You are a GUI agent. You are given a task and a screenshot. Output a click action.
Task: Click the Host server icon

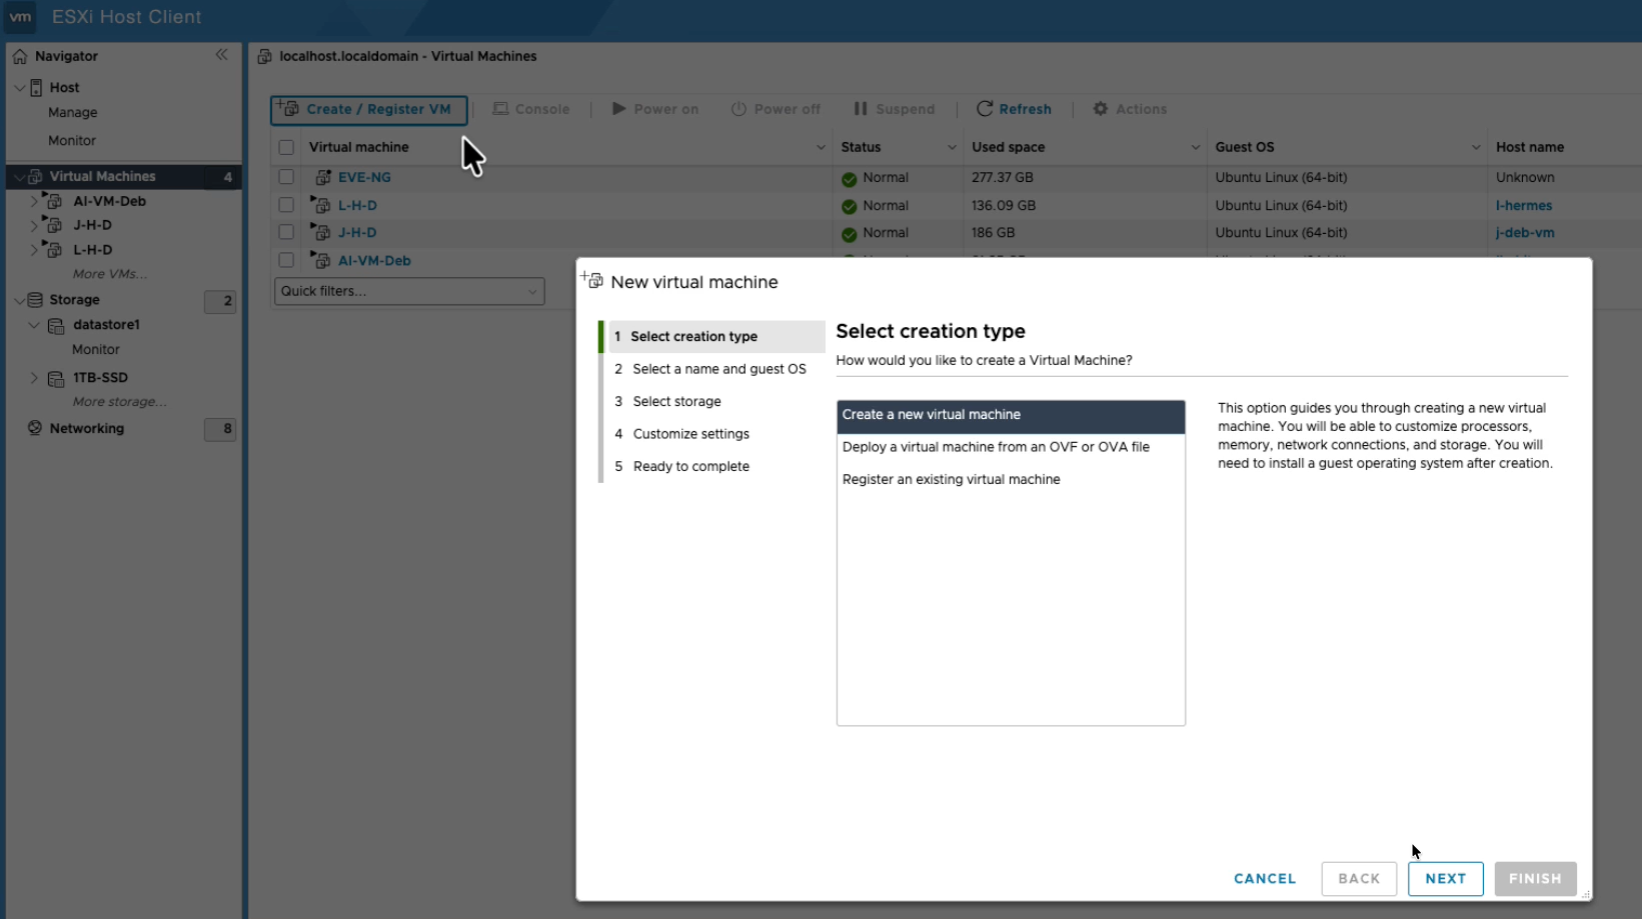point(36,87)
